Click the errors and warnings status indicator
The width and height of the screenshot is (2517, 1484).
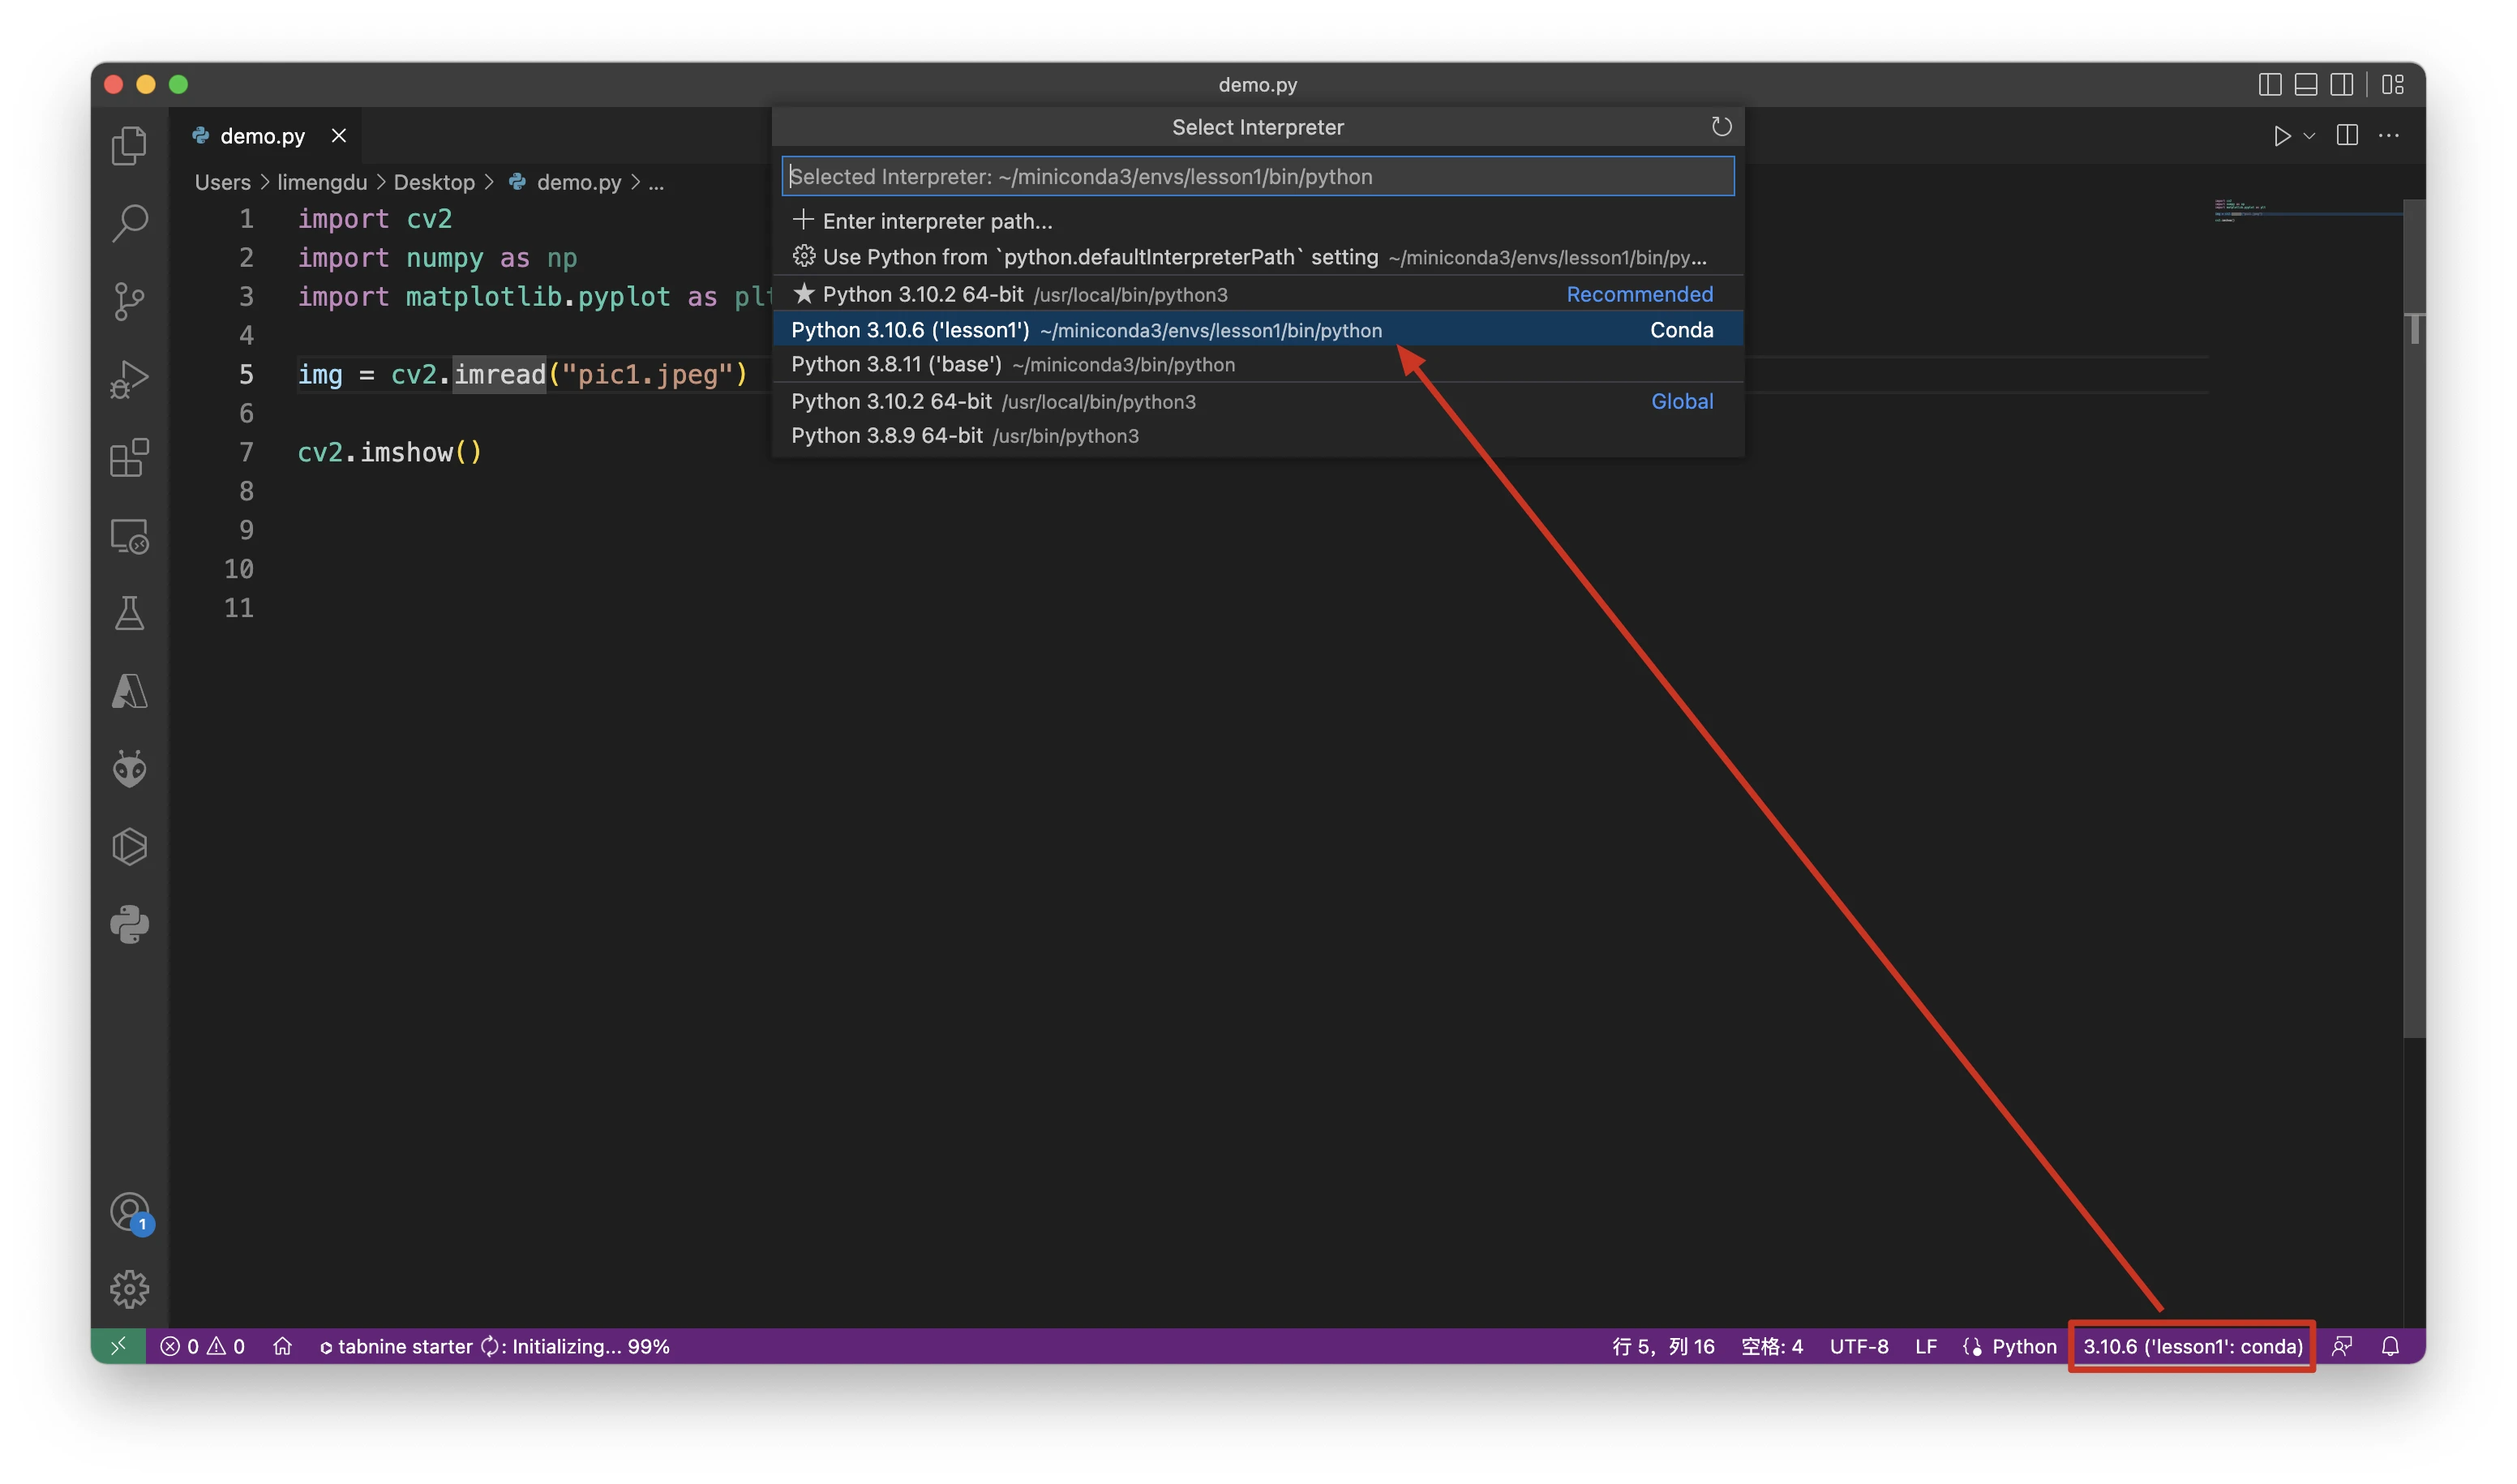pyautogui.click(x=203, y=1346)
